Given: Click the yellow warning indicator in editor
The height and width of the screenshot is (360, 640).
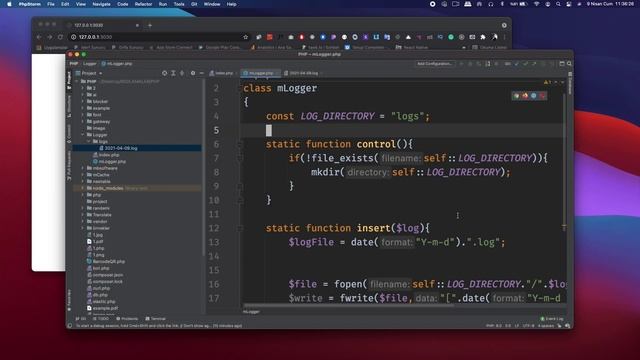Looking at the screenshot, I should (547, 82).
